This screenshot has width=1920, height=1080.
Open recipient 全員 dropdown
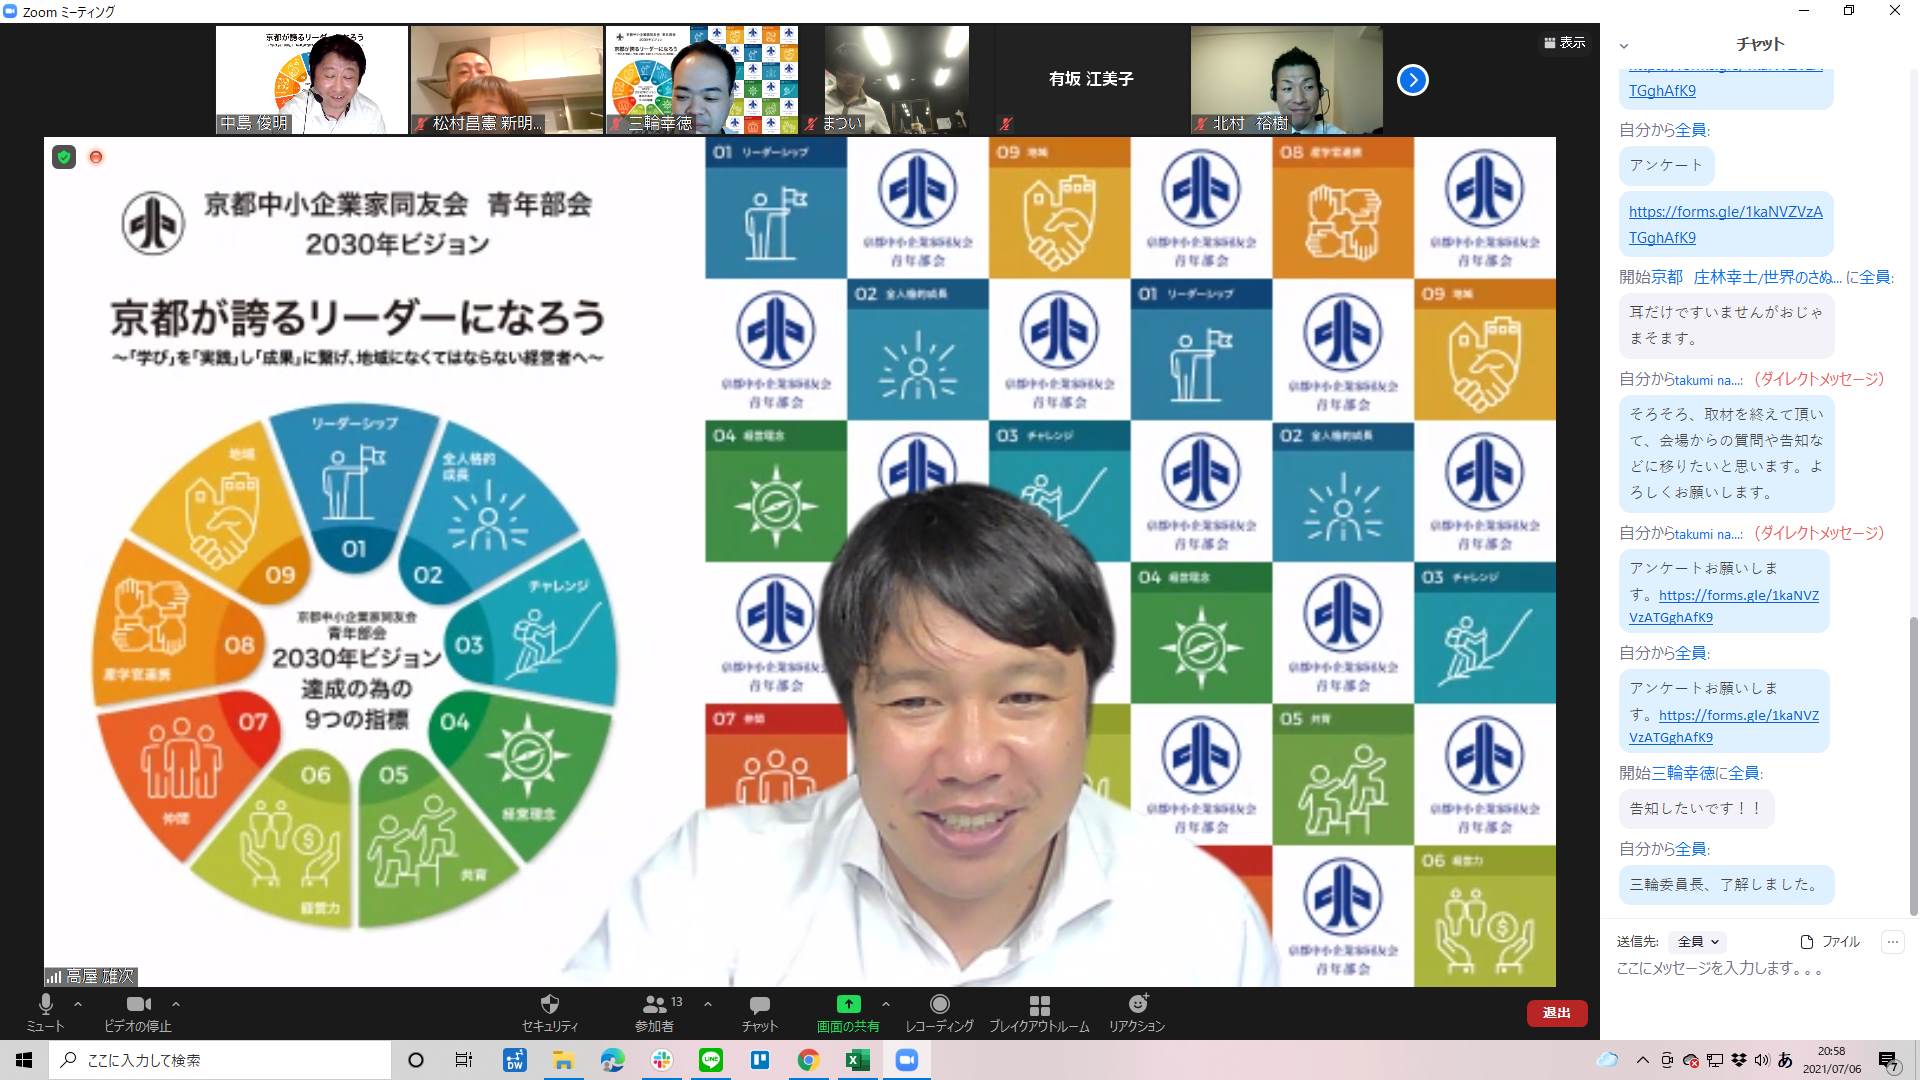[1698, 941]
